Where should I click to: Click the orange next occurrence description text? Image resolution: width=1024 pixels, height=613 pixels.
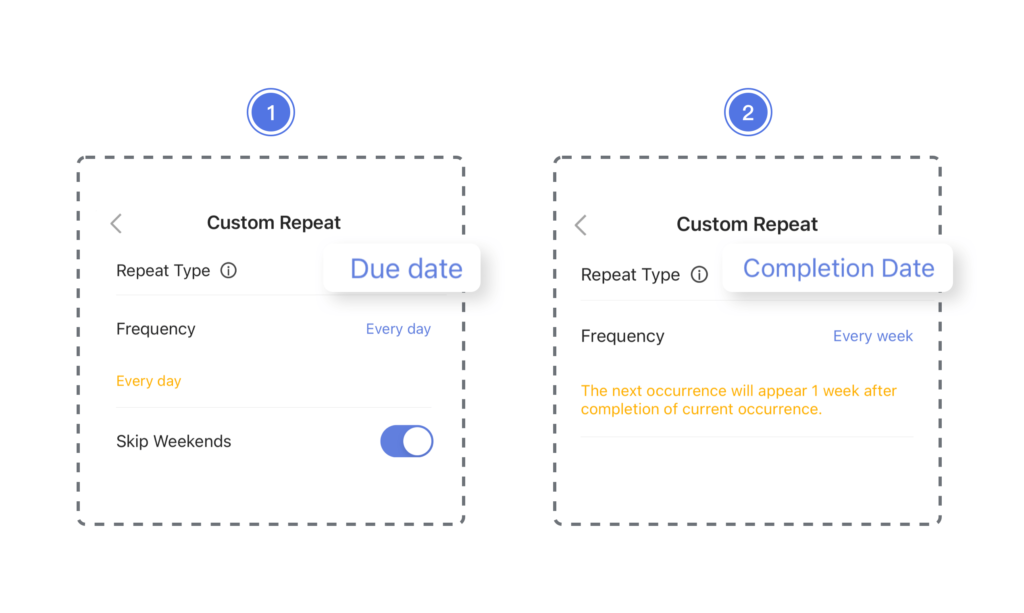point(738,399)
